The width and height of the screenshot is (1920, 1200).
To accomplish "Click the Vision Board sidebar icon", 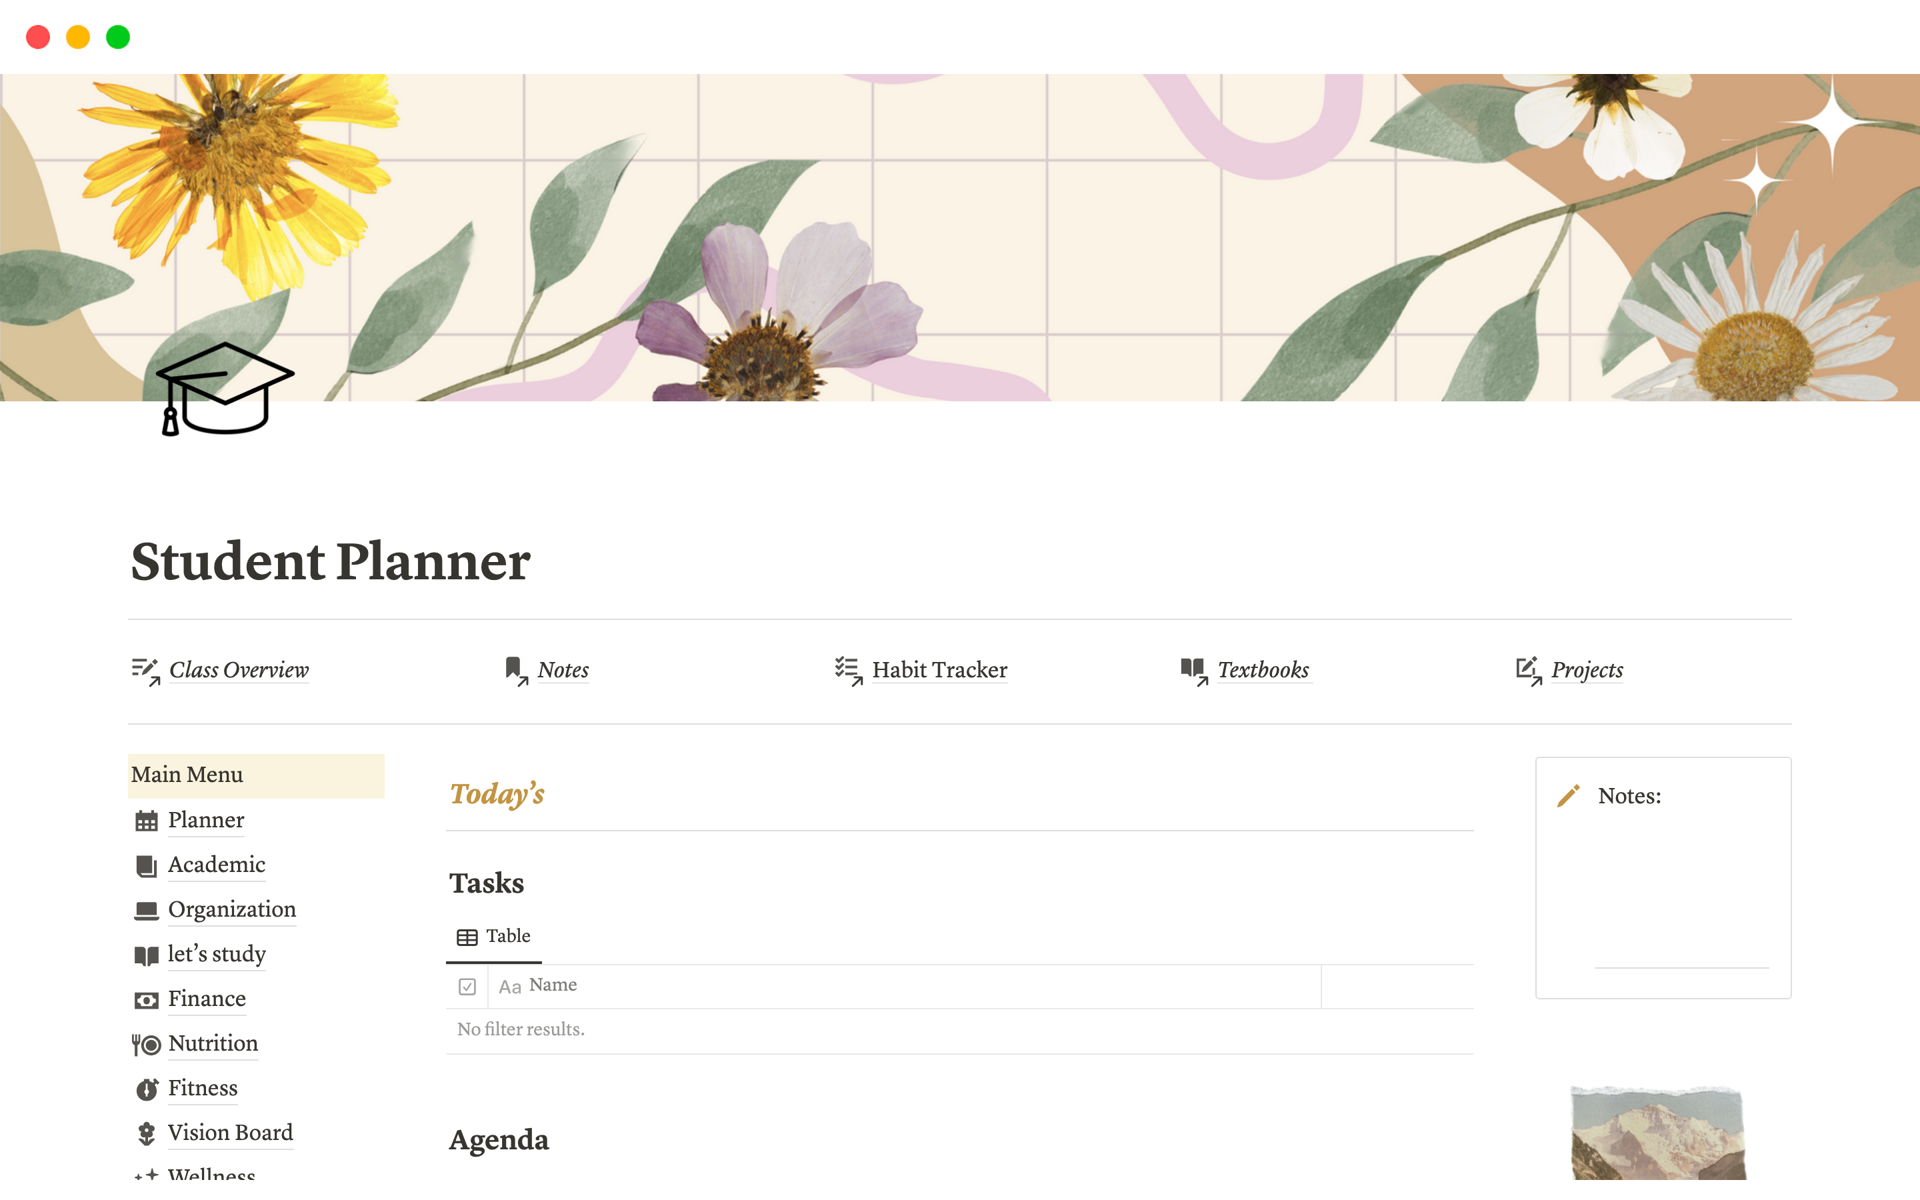I will click(x=147, y=1132).
